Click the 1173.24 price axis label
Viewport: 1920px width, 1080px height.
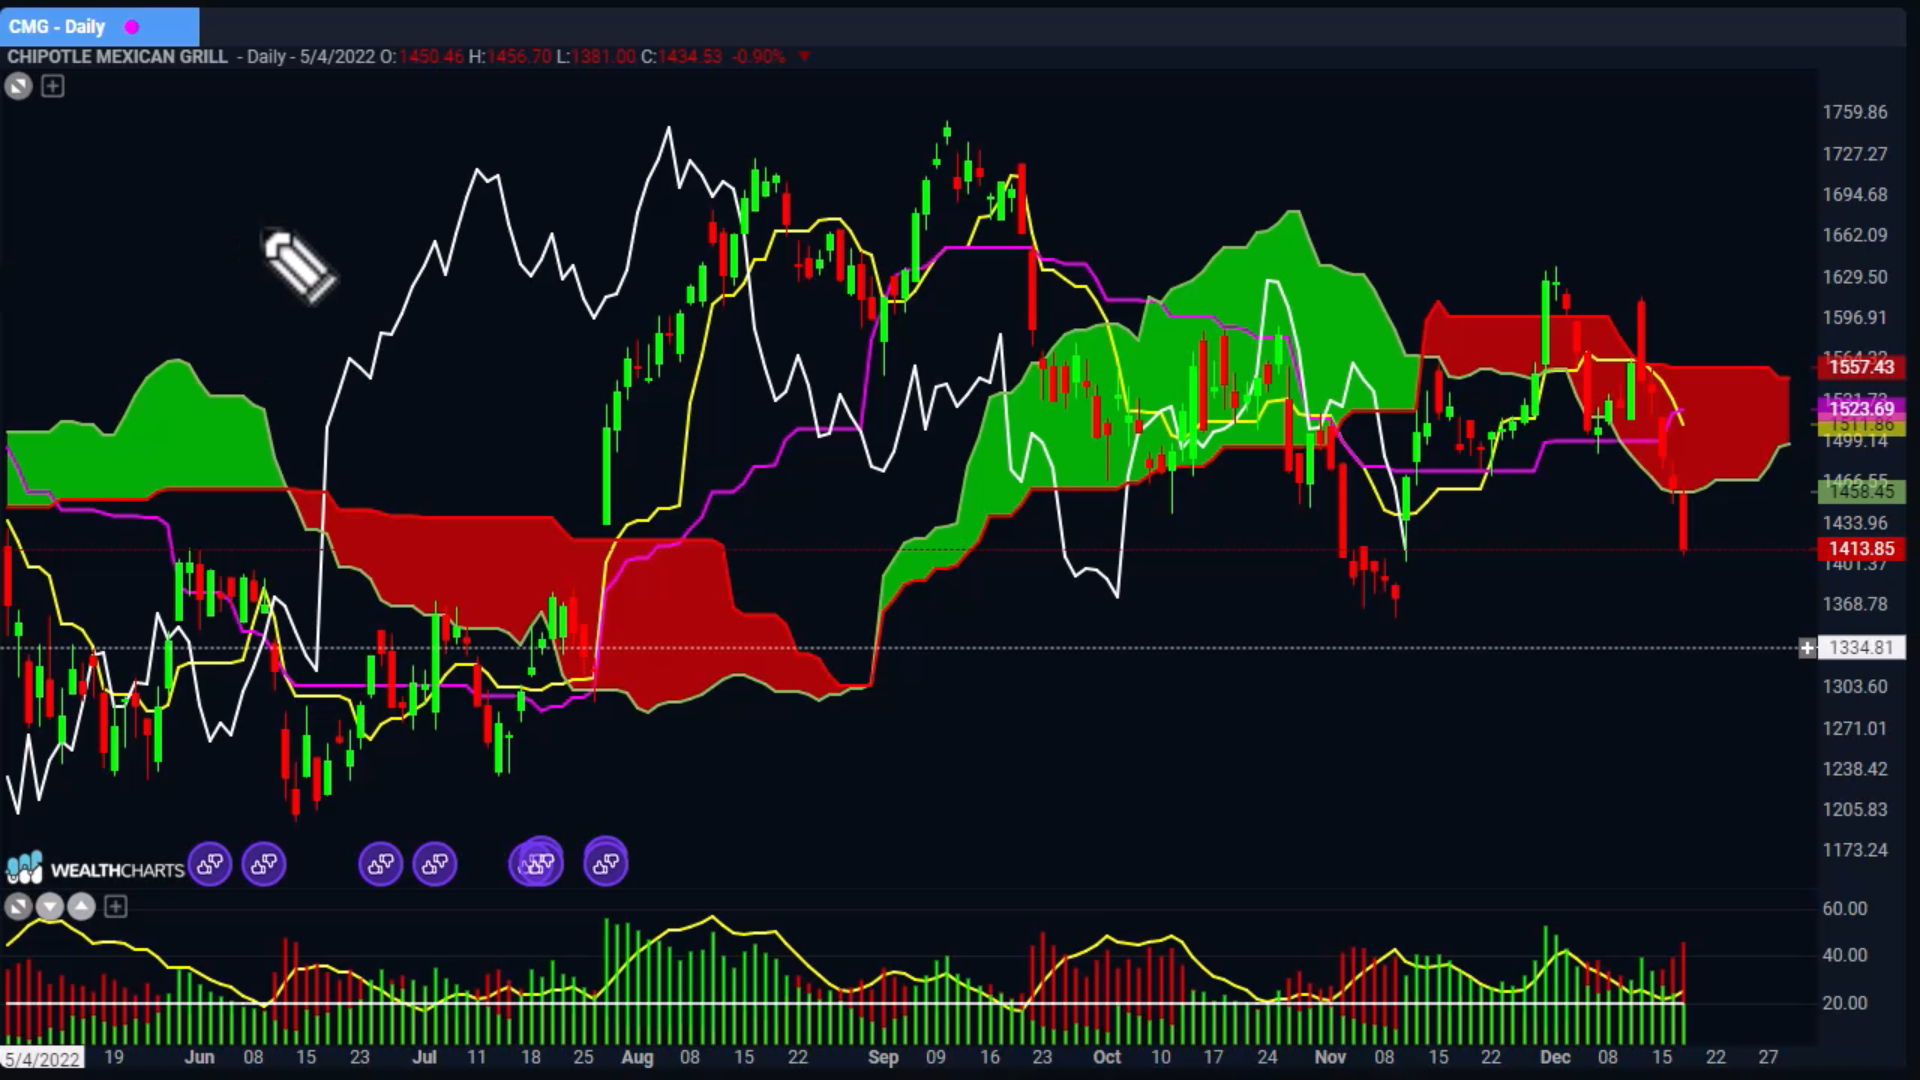(x=1855, y=850)
